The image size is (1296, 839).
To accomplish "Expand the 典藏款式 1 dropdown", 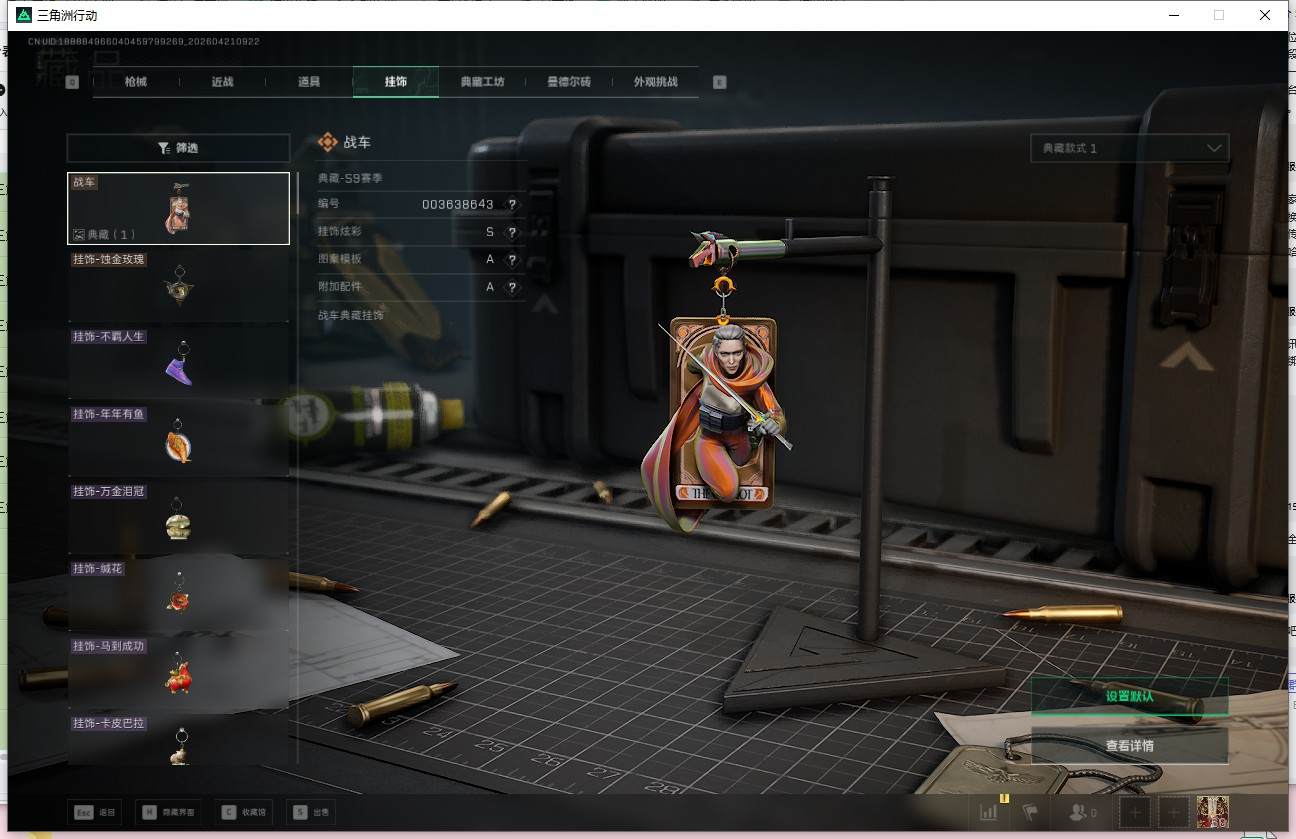I will (x=1130, y=148).
